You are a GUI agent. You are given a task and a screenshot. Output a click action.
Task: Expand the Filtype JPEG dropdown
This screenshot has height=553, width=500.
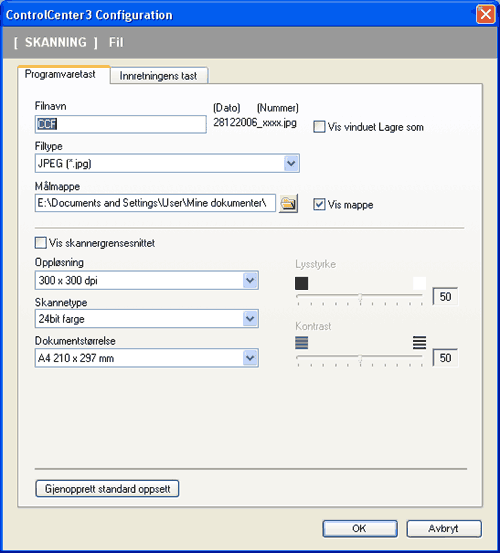point(291,163)
